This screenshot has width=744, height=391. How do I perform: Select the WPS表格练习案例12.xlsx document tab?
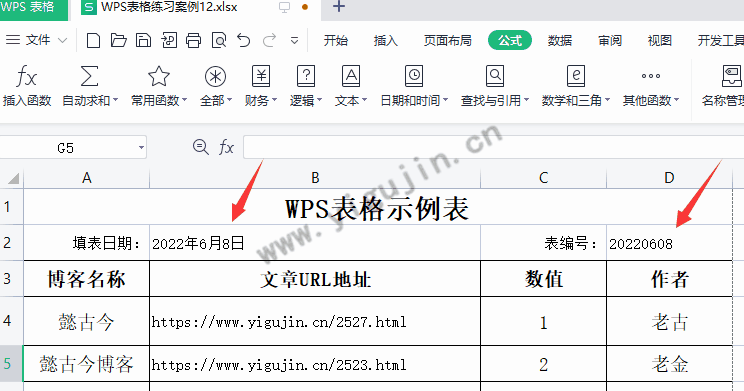(195, 8)
